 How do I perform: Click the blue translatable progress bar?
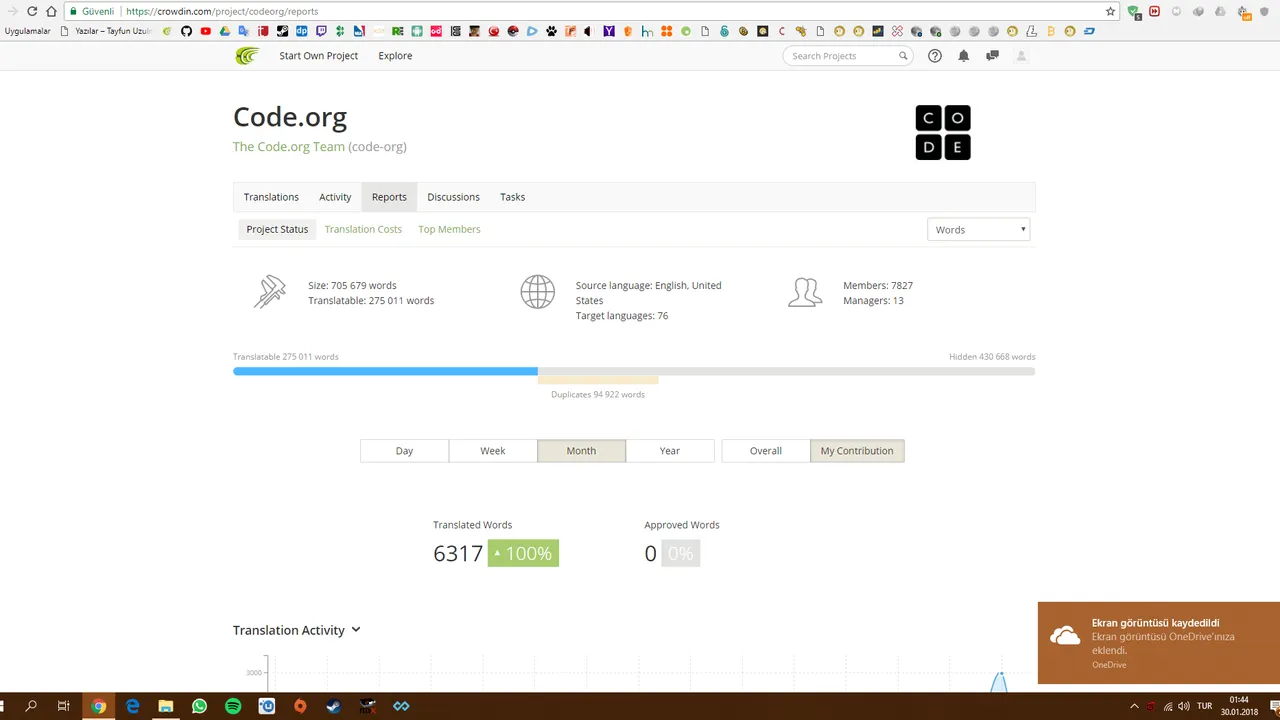coord(385,371)
